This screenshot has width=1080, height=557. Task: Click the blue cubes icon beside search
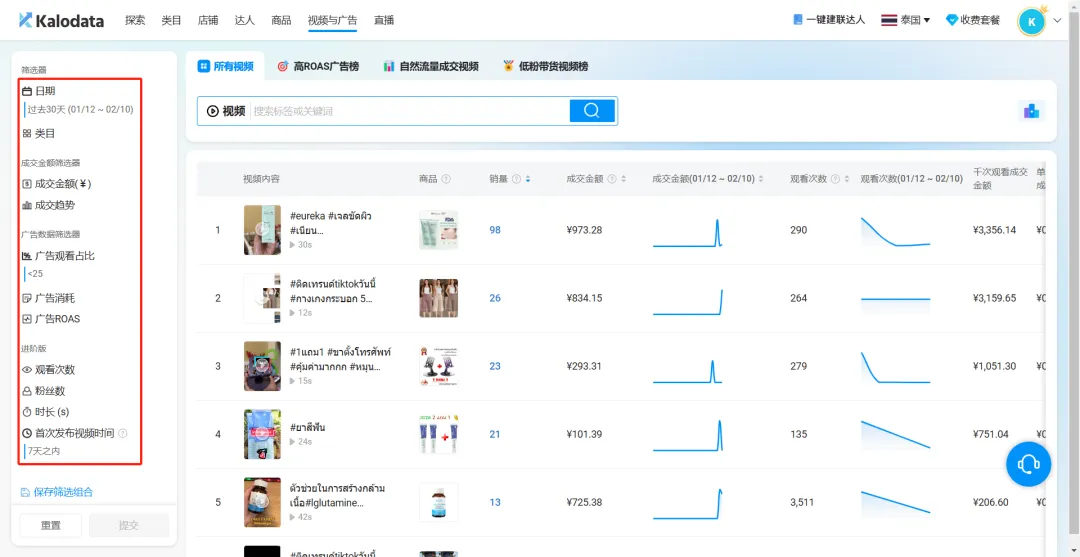[1031, 111]
